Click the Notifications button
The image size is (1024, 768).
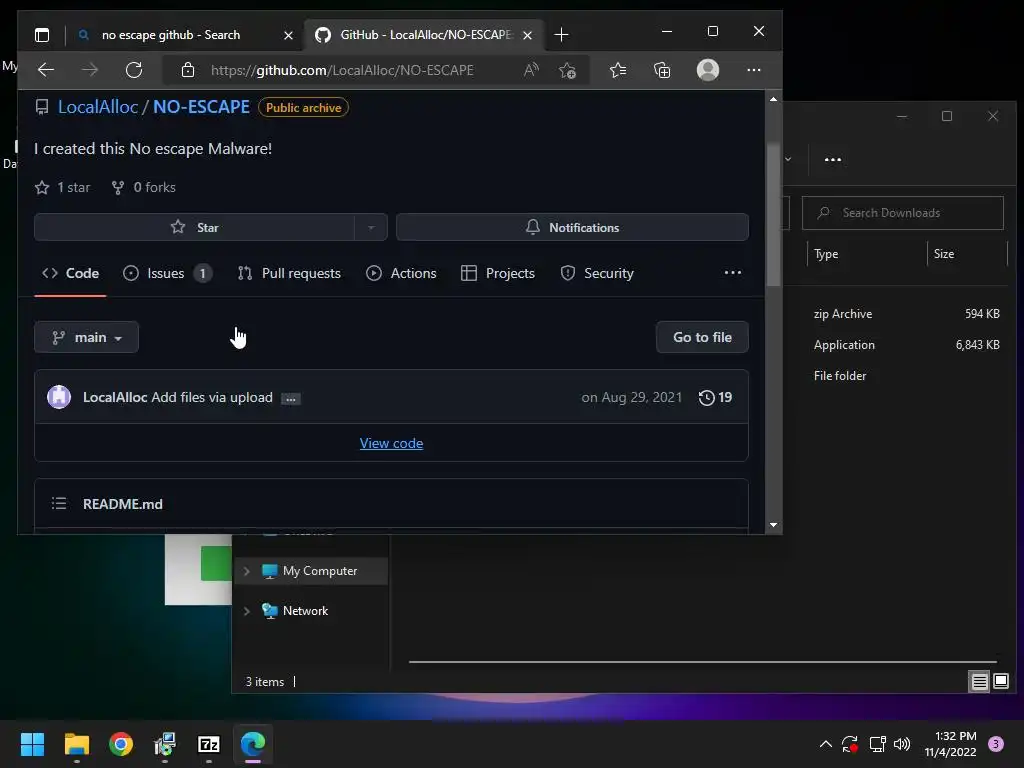tap(572, 227)
